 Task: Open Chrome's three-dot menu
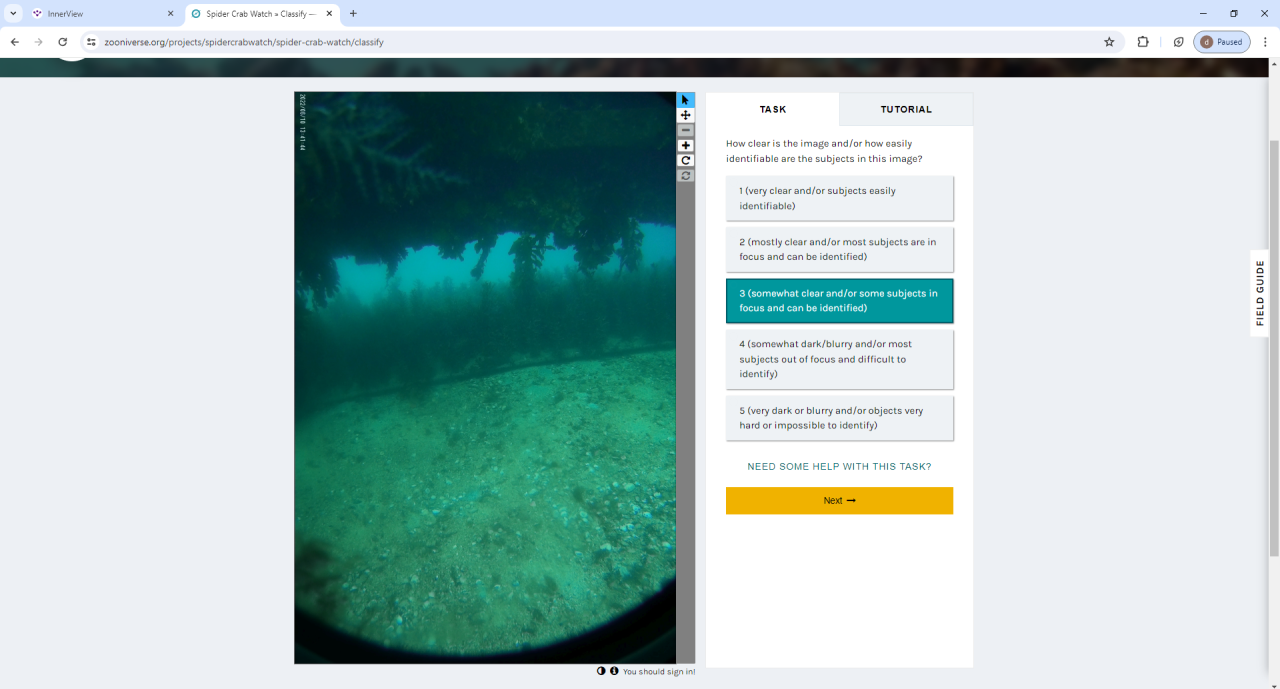point(1265,42)
